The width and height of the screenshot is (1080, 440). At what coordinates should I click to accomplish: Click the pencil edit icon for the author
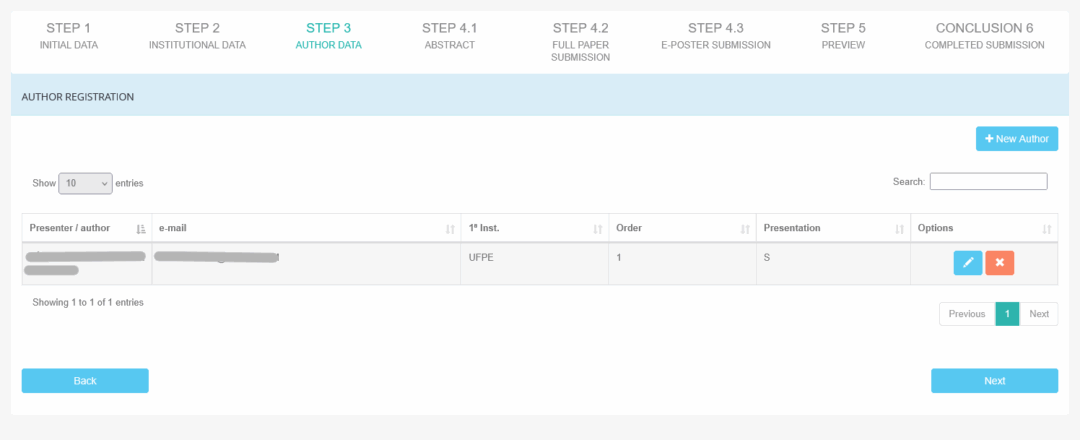coord(967,263)
